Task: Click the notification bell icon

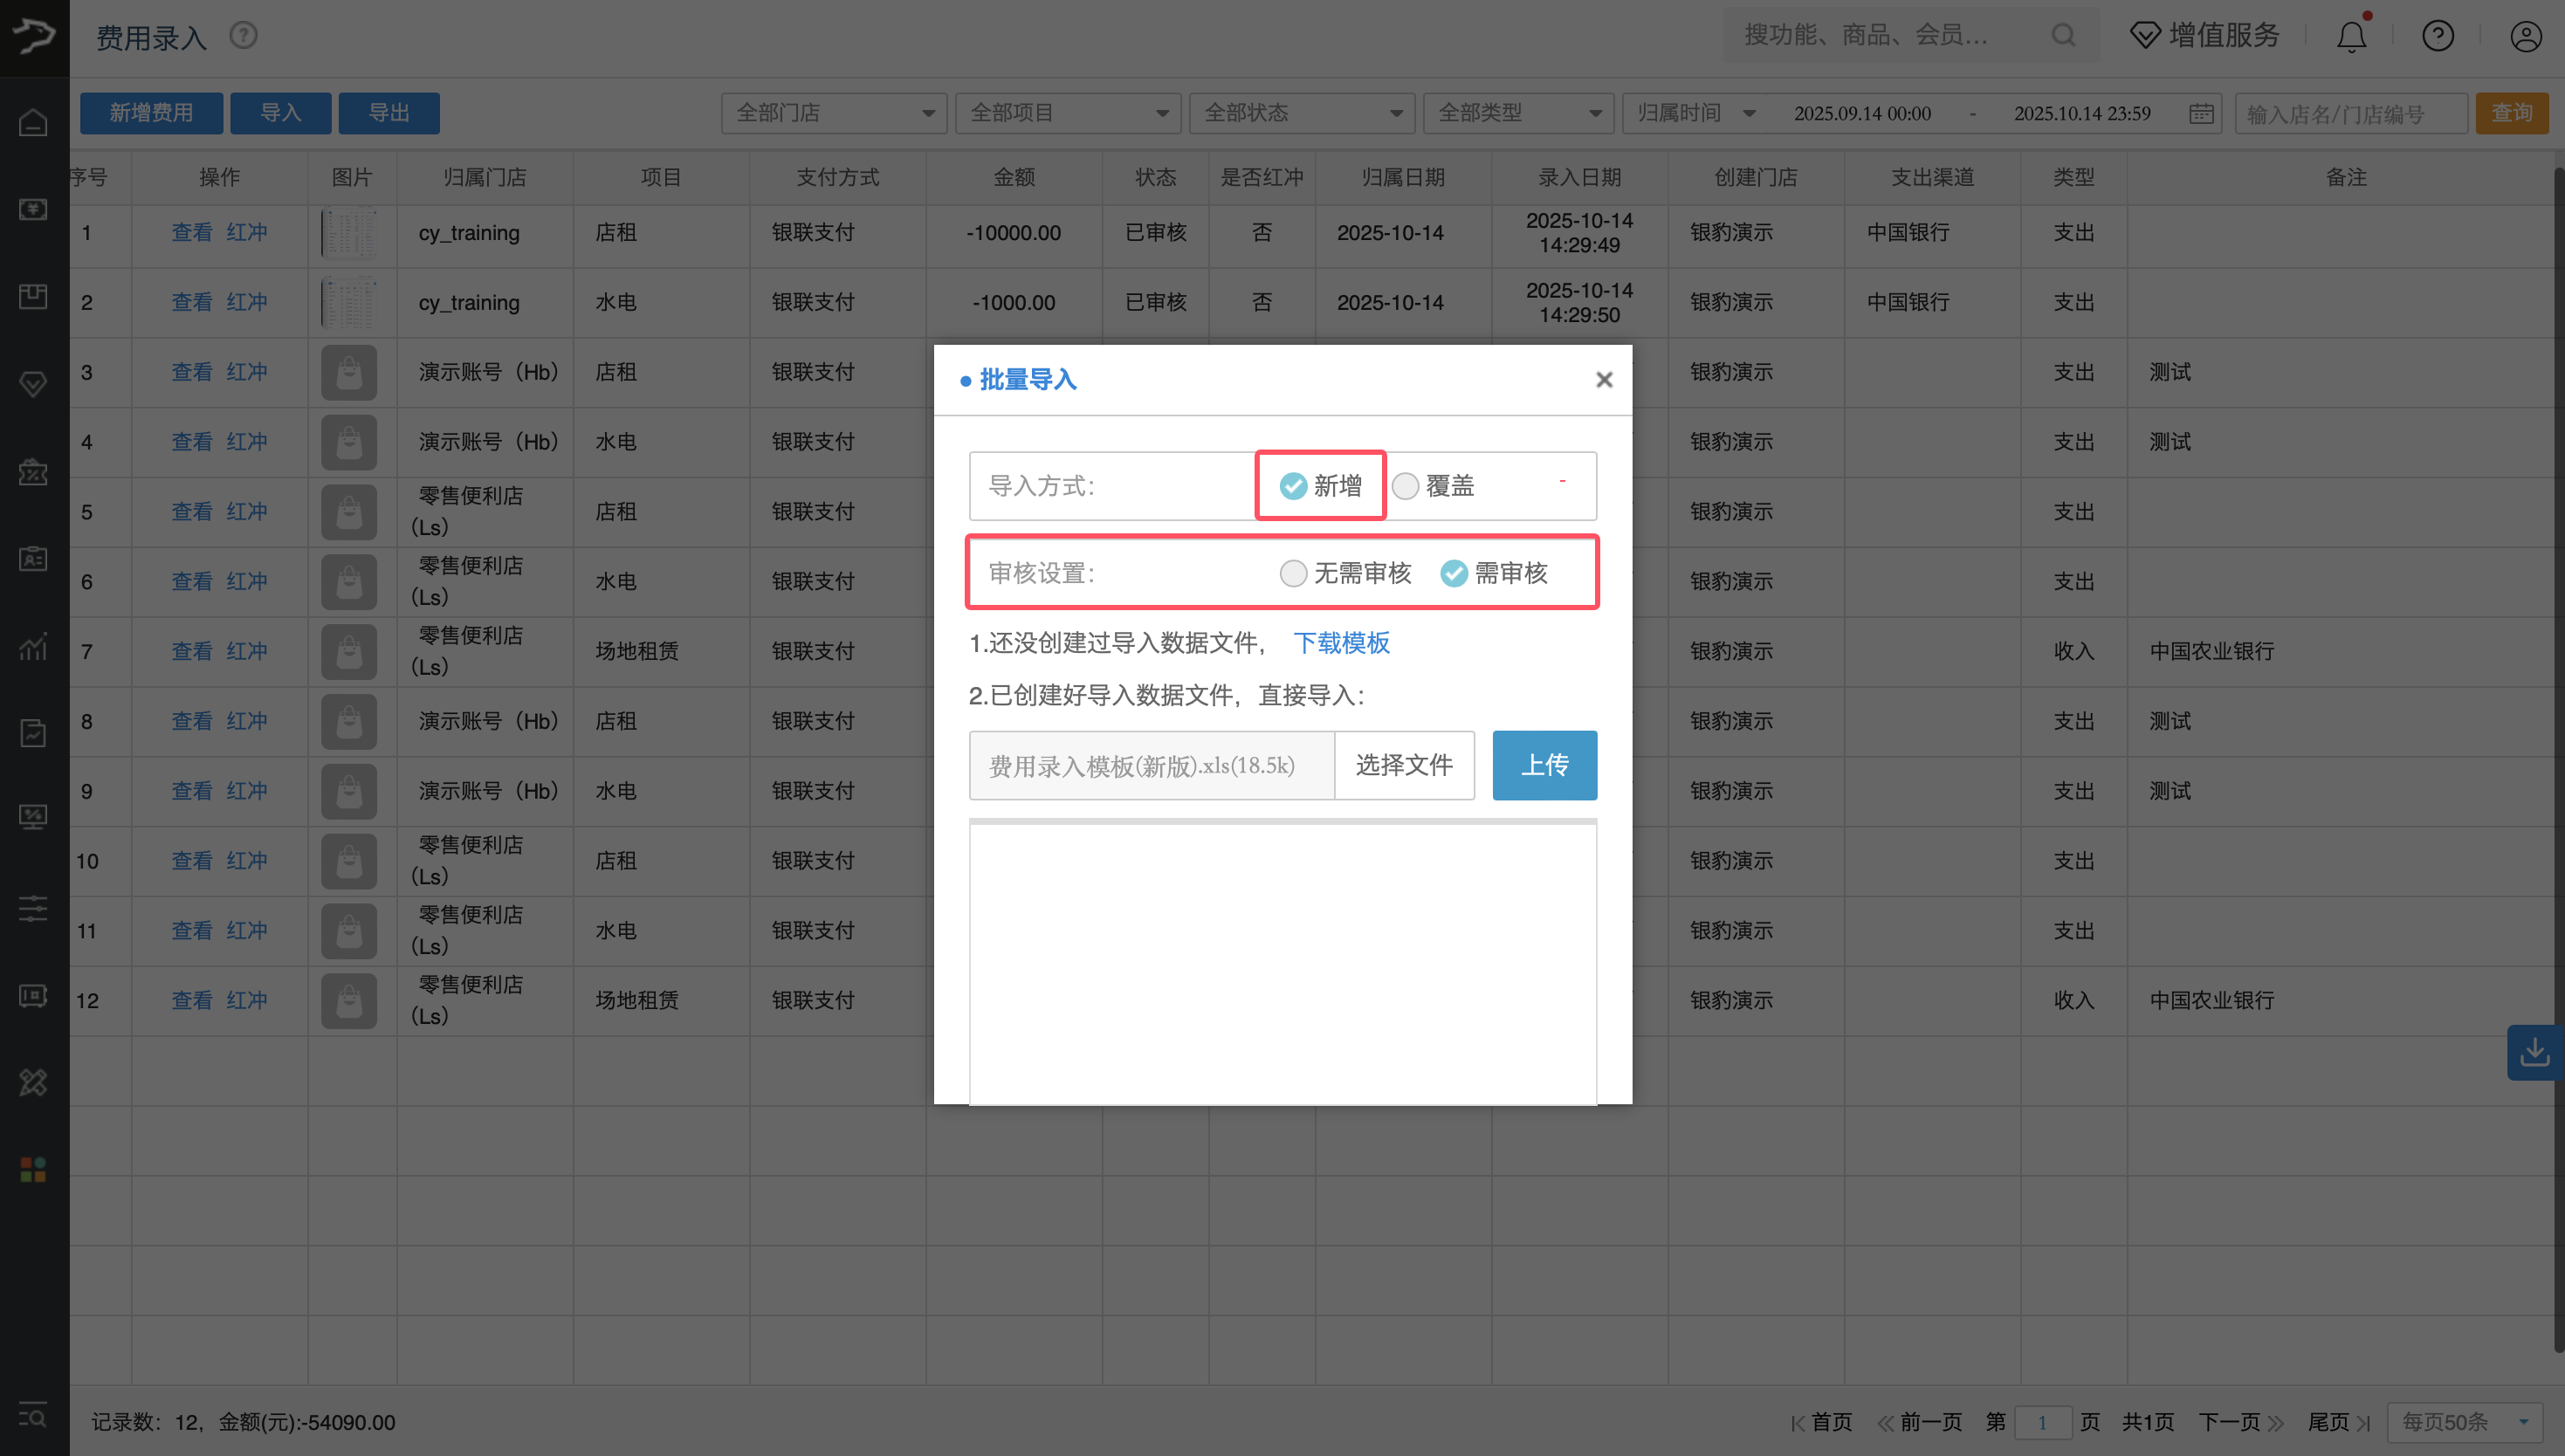Action: (x=2351, y=37)
